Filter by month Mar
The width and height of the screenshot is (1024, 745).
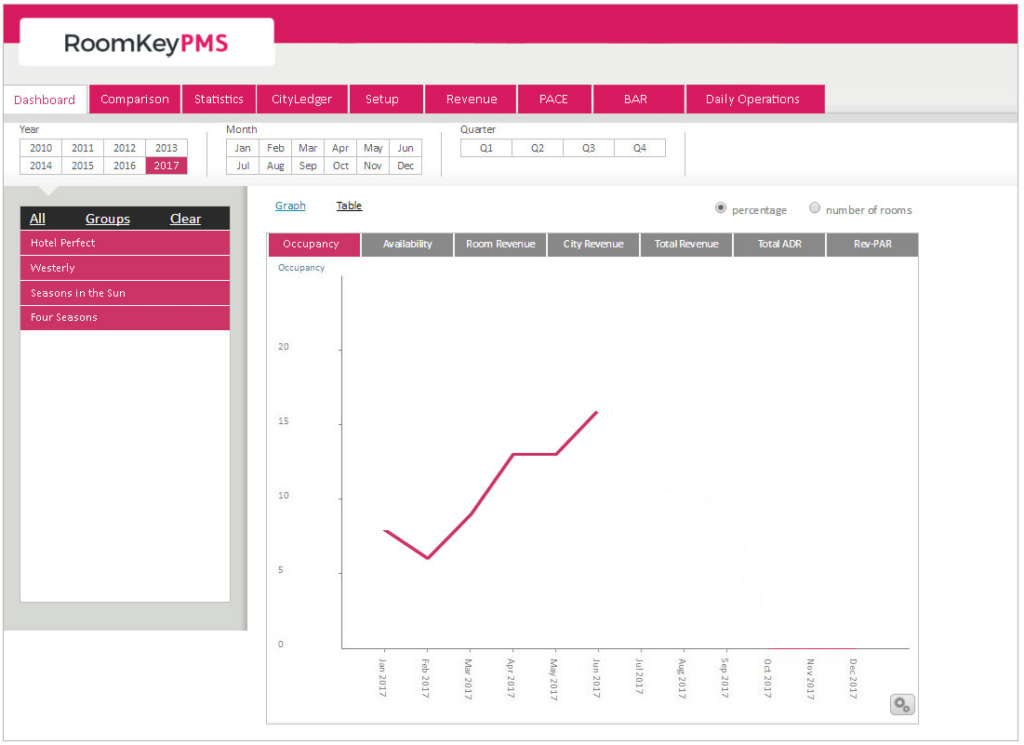coord(308,148)
